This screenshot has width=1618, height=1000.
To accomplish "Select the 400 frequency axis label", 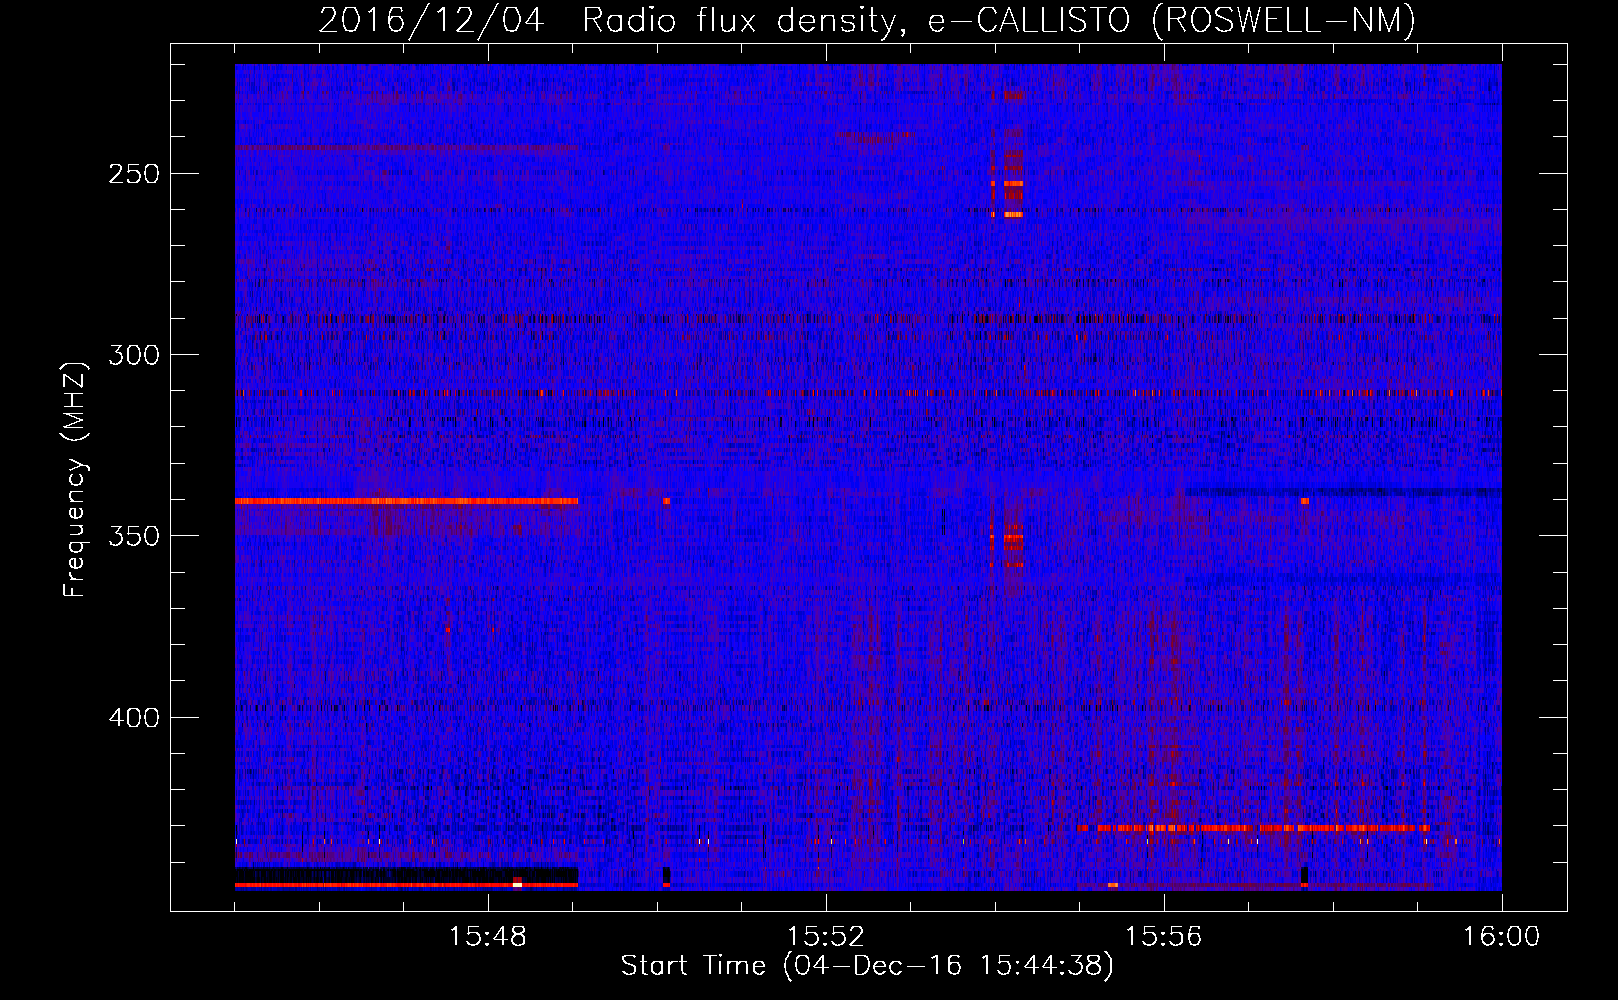I will click(x=134, y=718).
